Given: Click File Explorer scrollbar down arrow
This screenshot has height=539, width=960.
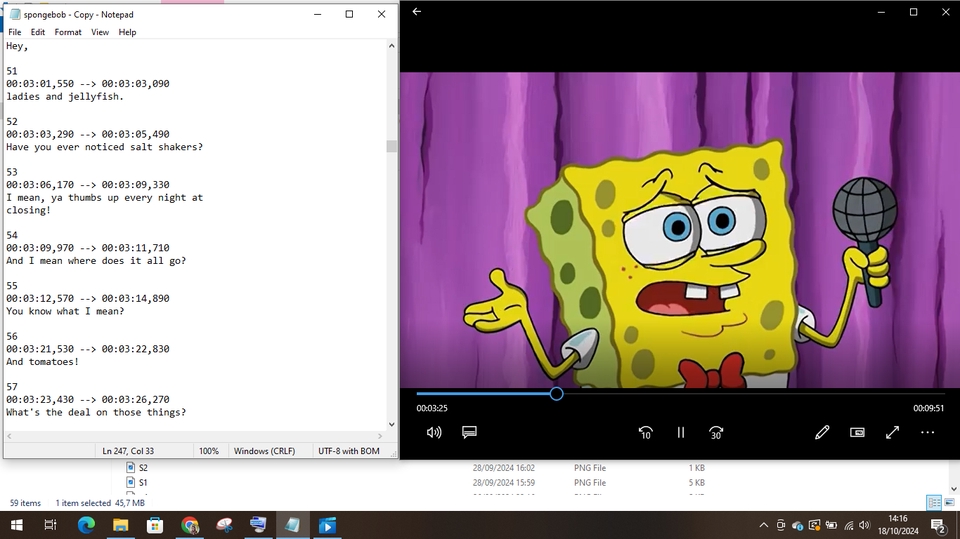Looking at the screenshot, I should pos(954,489).
